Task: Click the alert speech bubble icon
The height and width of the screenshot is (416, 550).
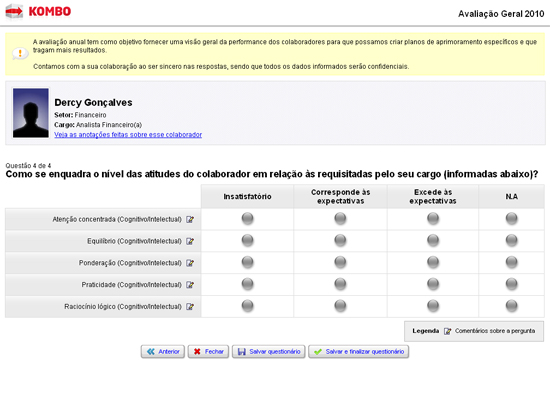Action: (x=20, y=54)
